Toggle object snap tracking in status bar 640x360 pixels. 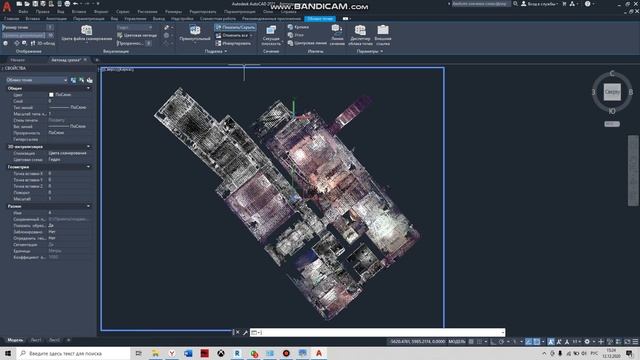[x=529, y=342]
